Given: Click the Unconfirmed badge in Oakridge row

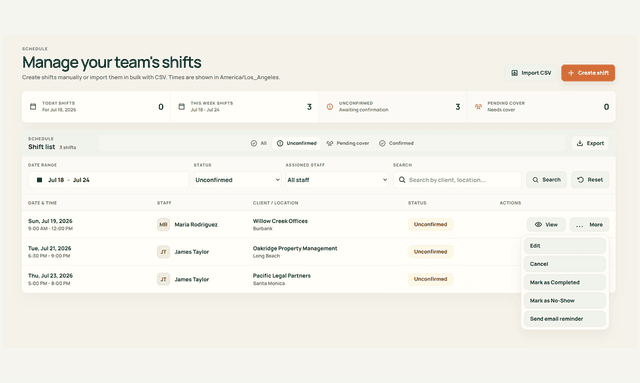Looking at the screenshot, I should pyautogui.click(x=431, y=252).
